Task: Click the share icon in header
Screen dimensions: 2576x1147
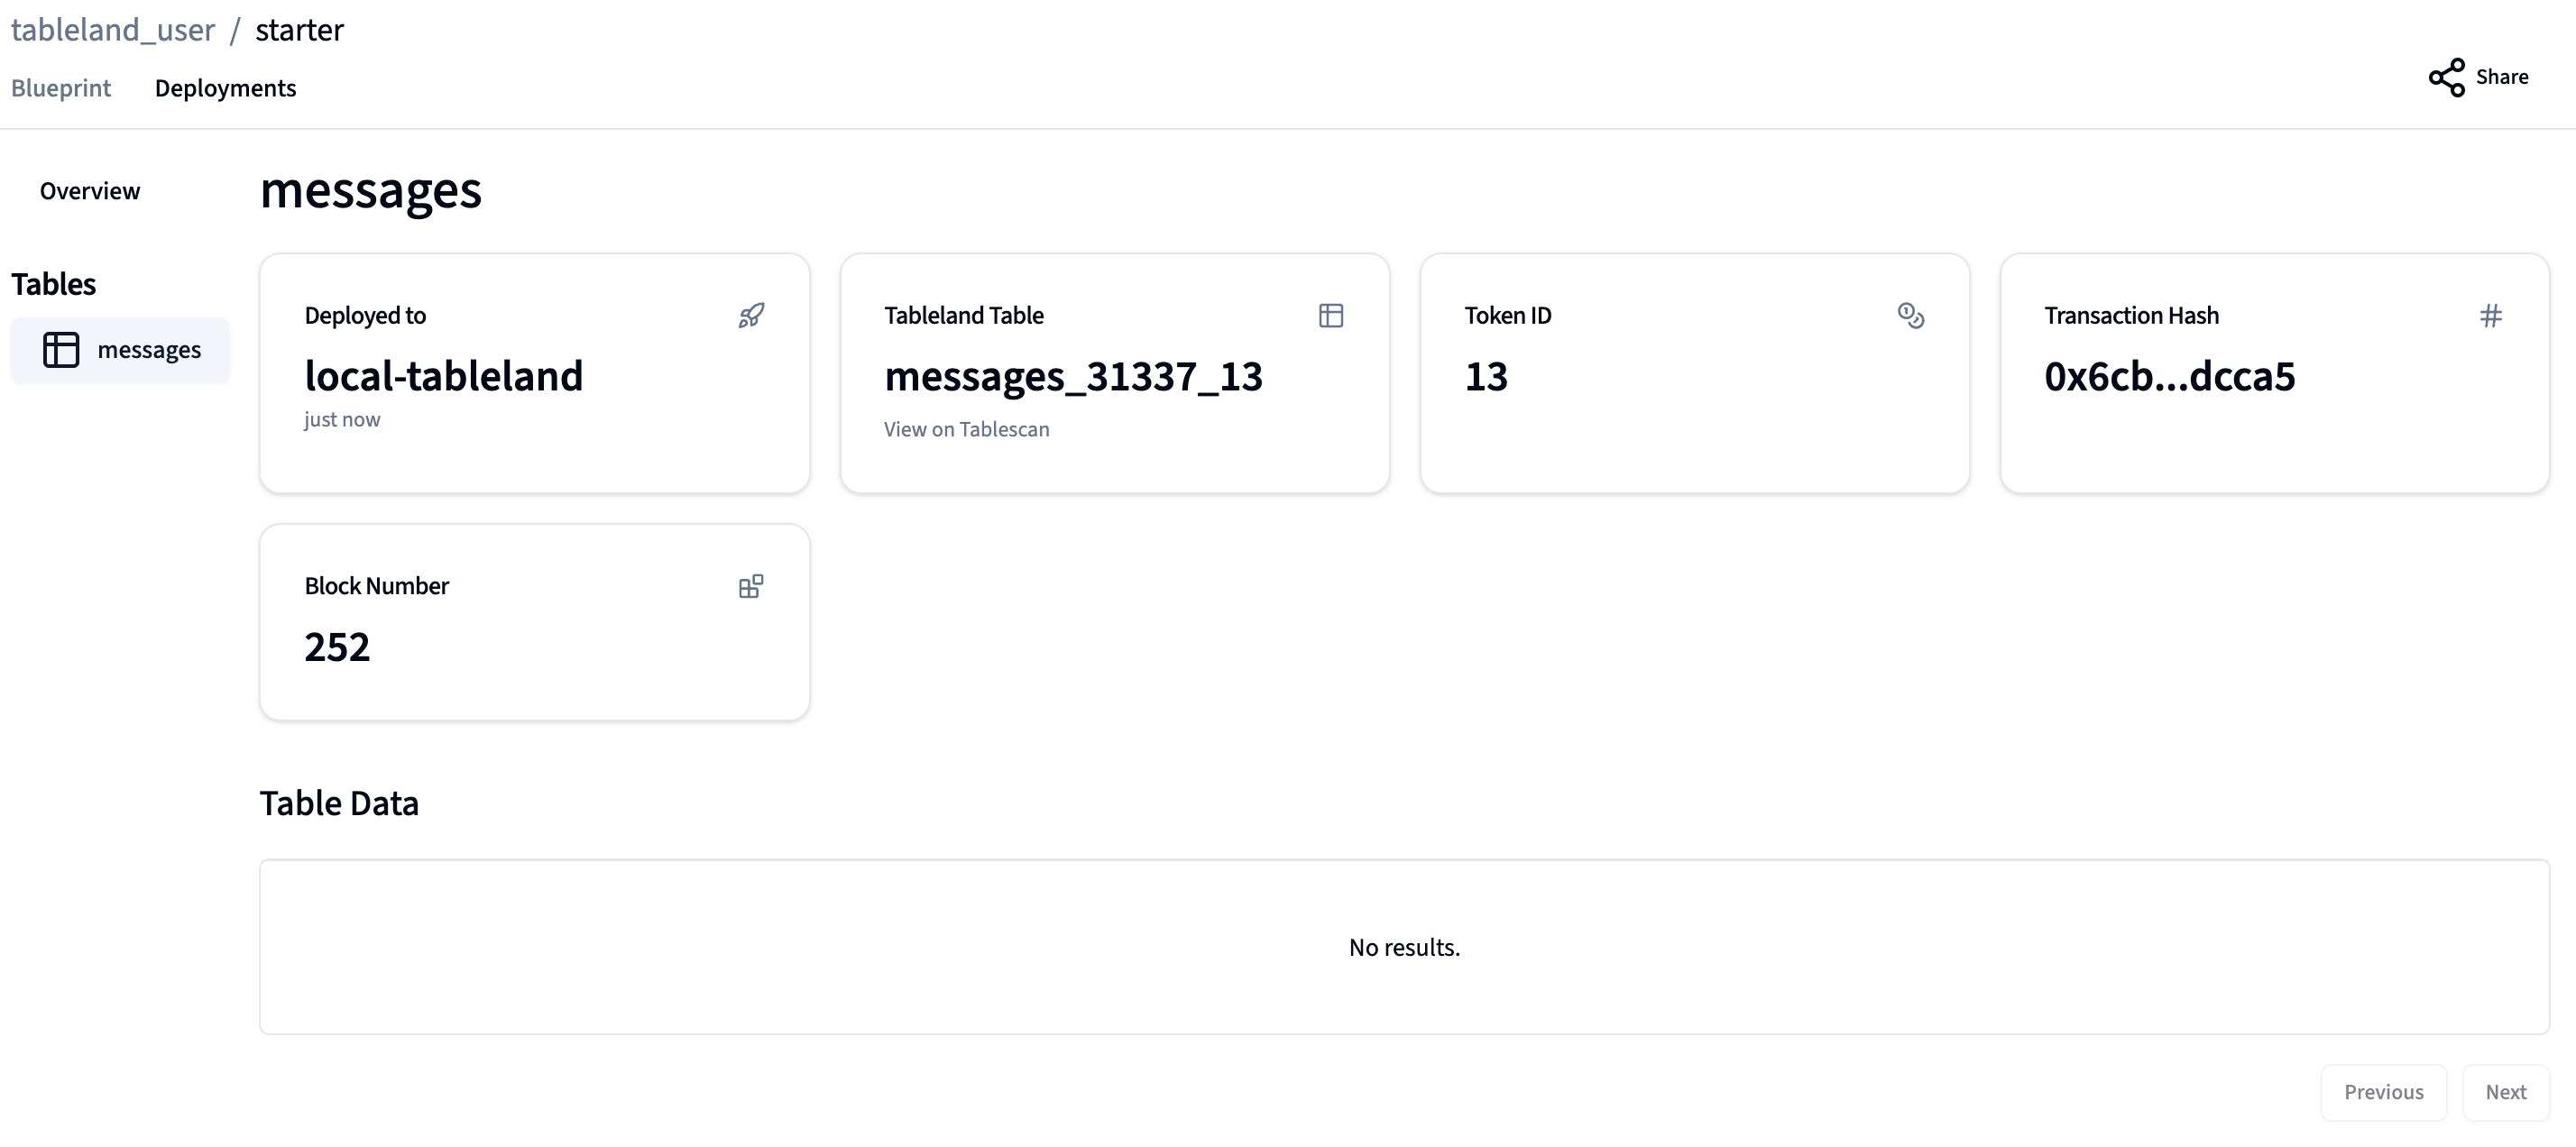Action: 2447,77
